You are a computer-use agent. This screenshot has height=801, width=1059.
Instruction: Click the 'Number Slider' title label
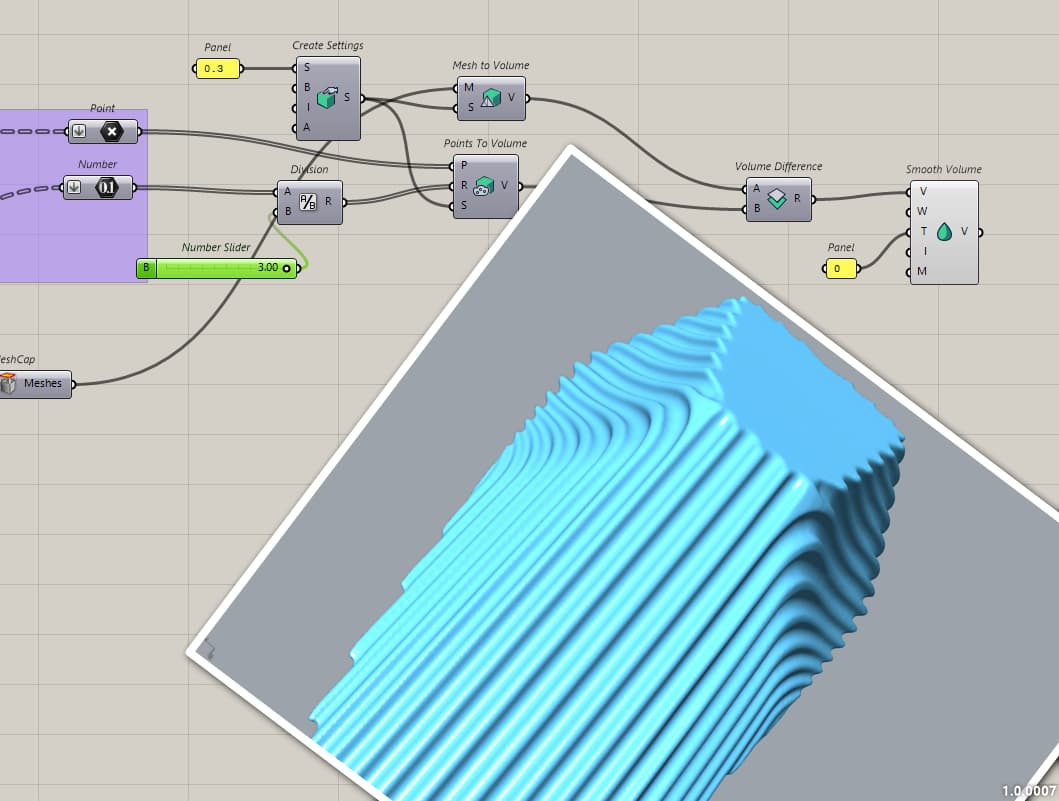pyautogui.click(x=215, y=248)
